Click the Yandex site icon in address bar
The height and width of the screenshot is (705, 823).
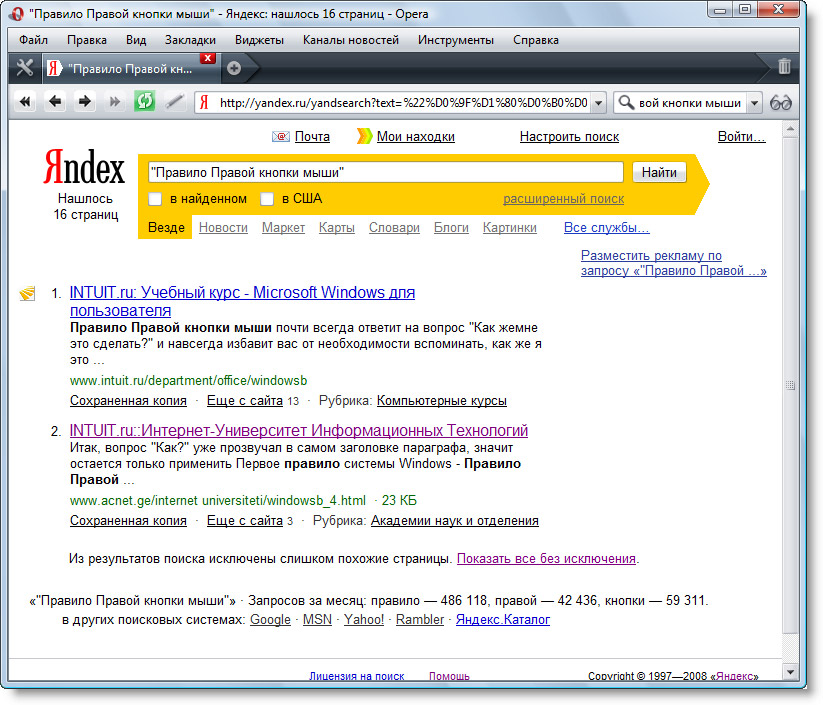tap(205, 102)
